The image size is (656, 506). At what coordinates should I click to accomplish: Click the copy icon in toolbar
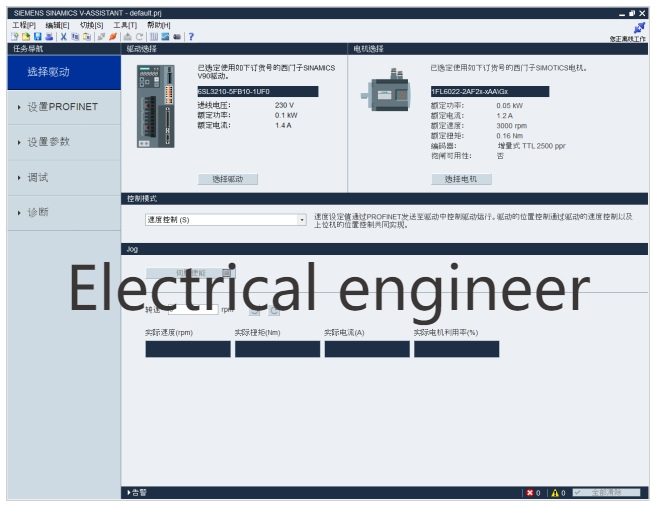[x=75, y=37]
